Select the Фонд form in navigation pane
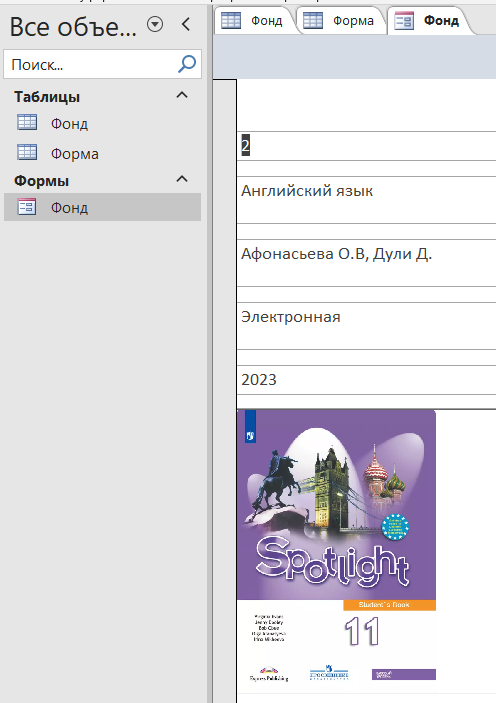The image size is (496, 703). coord(102,207)
